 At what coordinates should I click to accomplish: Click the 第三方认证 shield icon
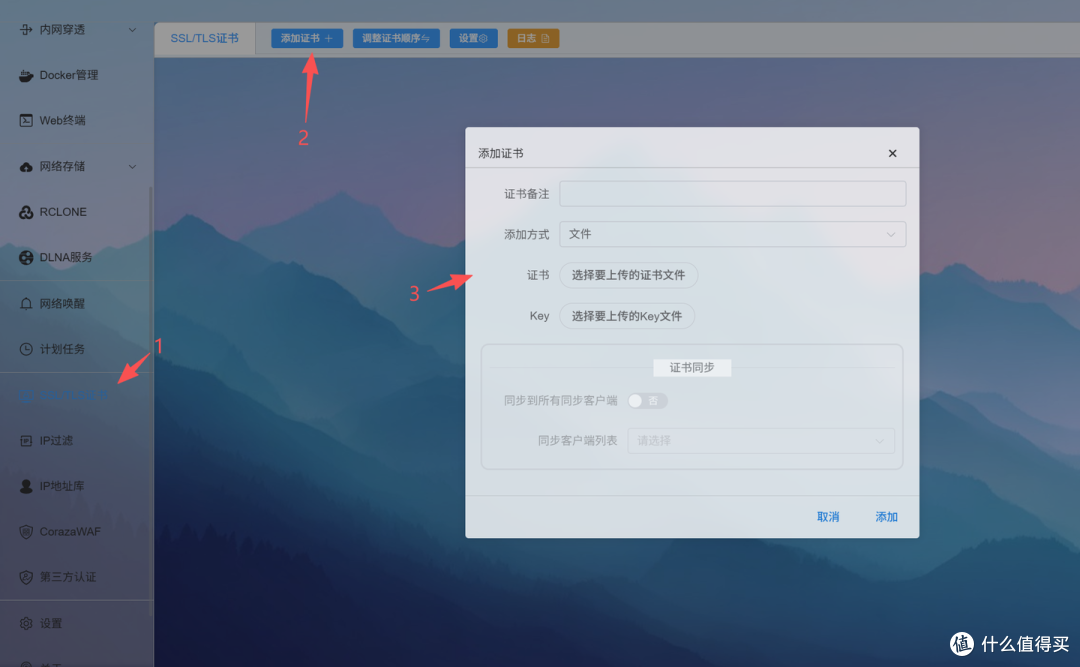pos(26,577)
